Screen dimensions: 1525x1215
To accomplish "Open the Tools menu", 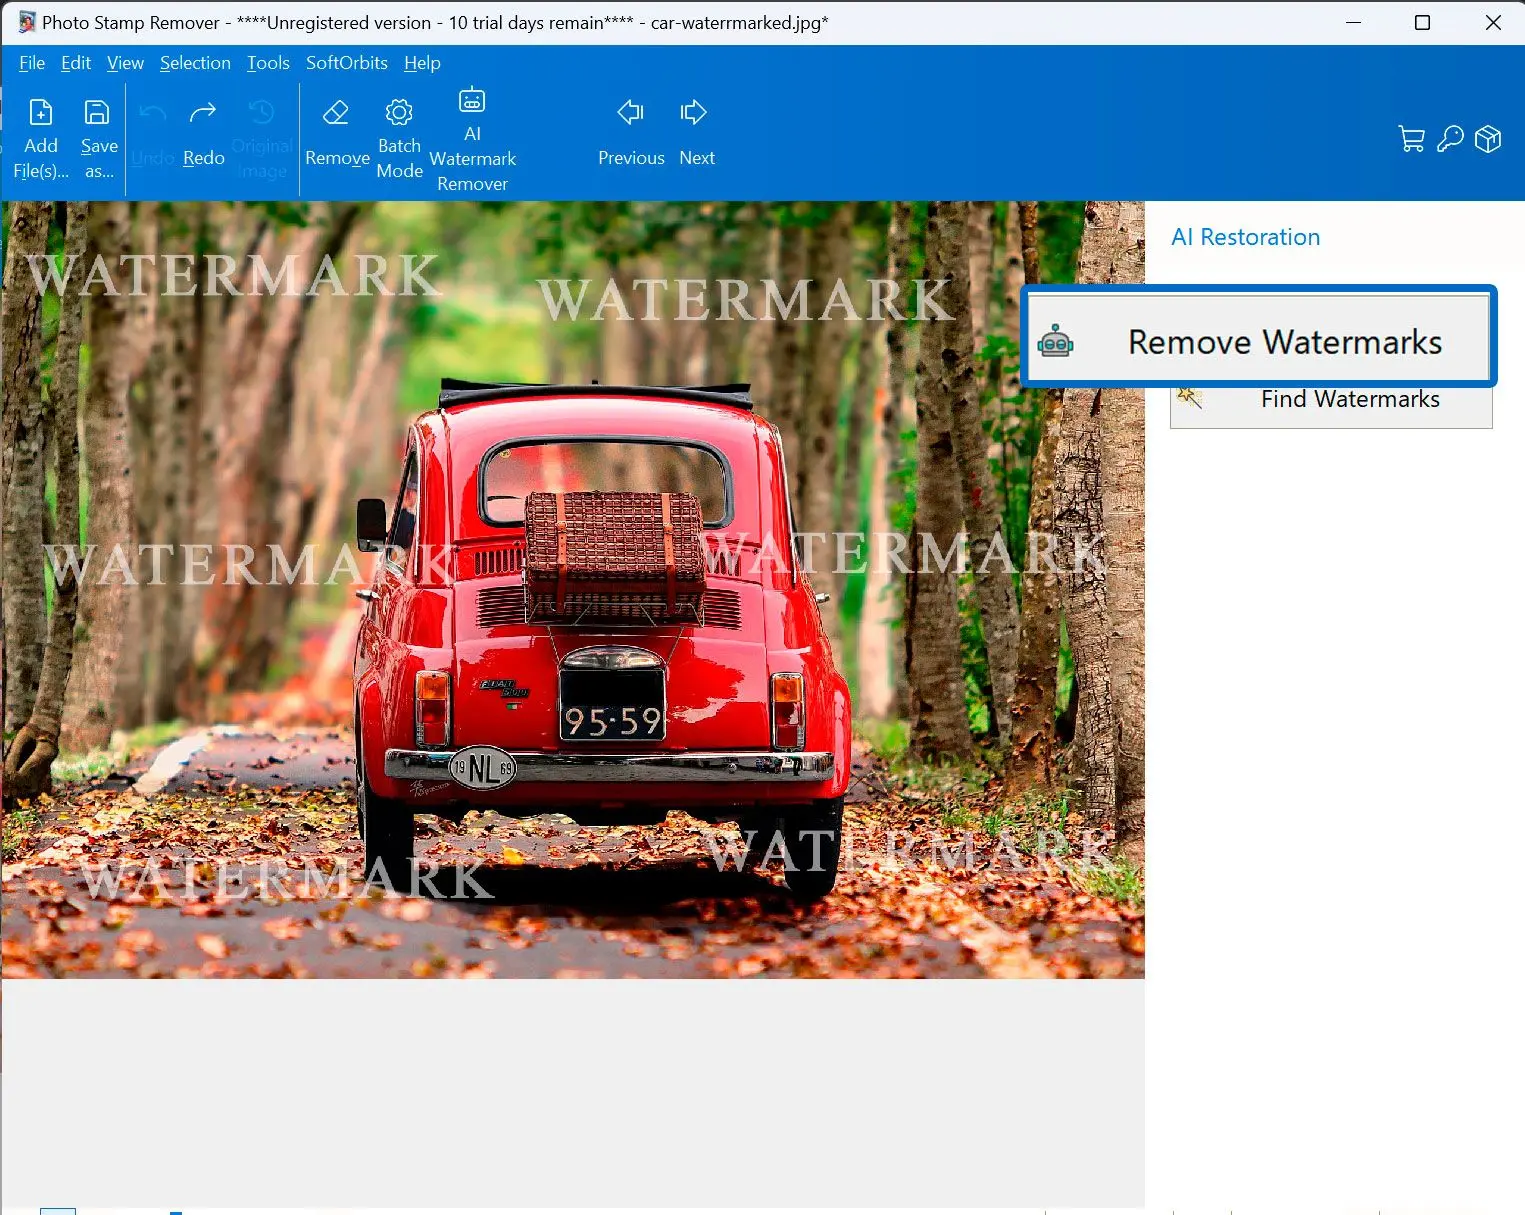I will coord(268,63).
